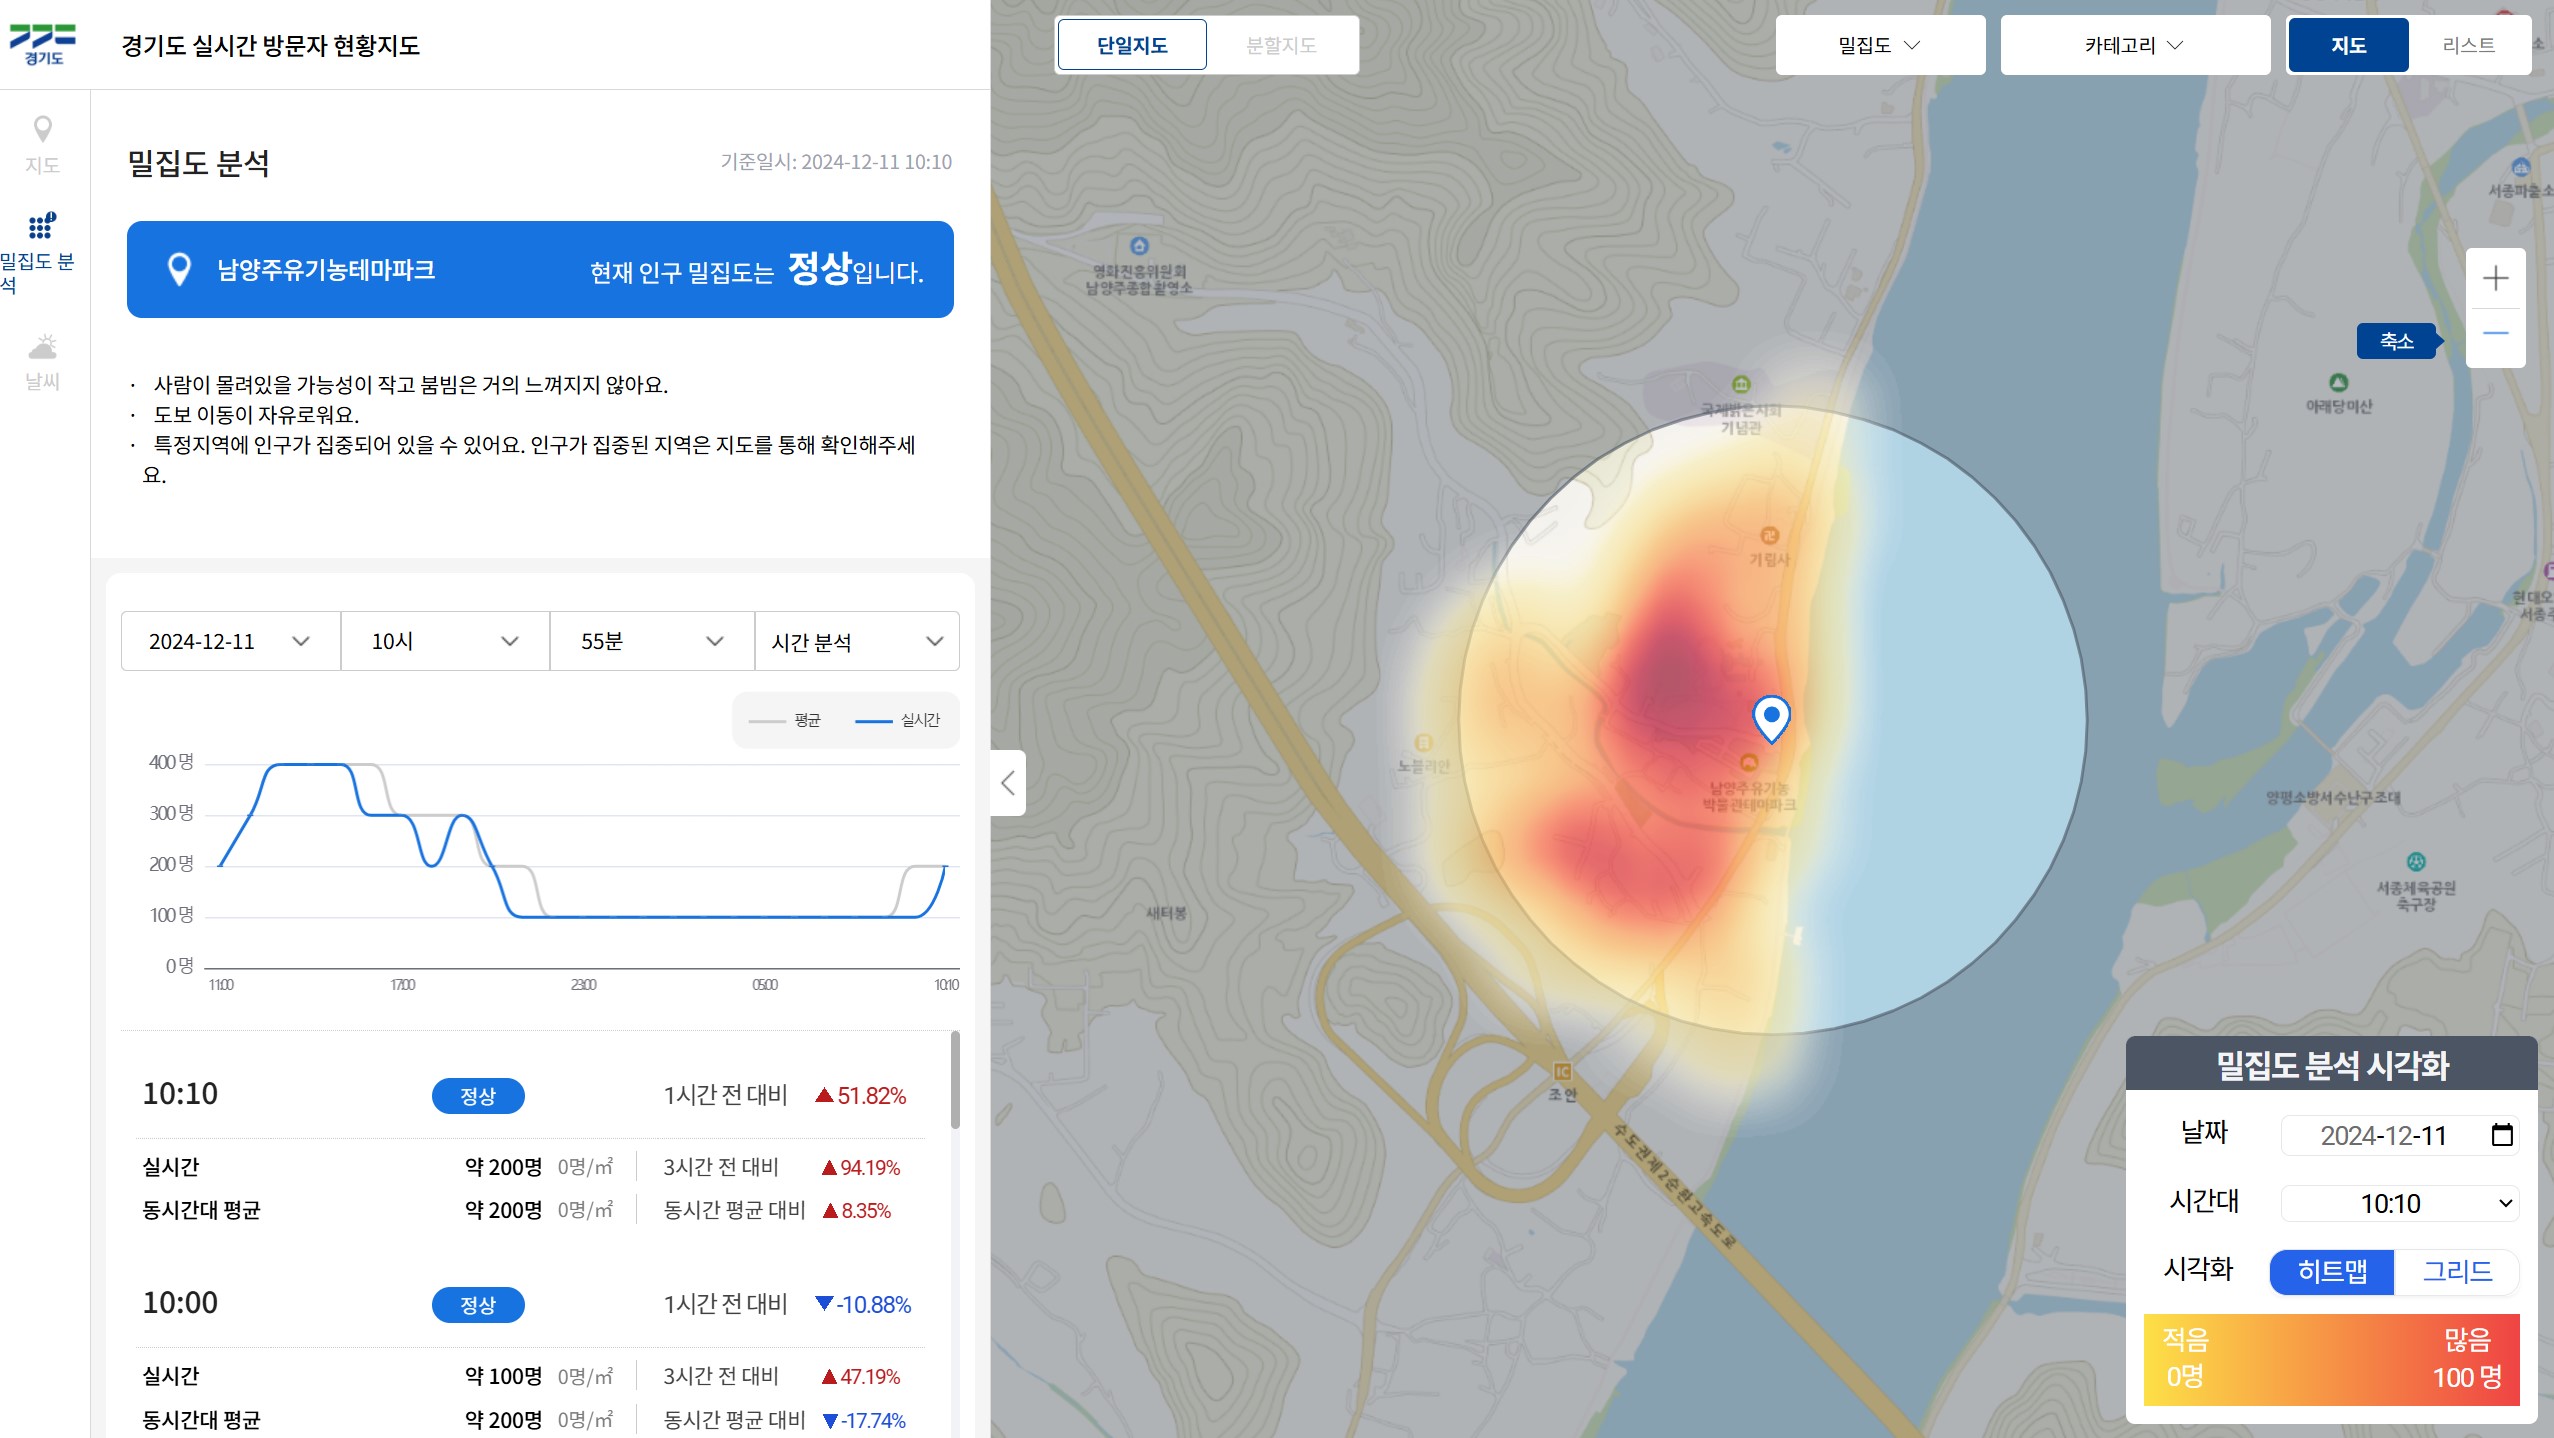Select 분할지도 split map mode
The image size is (2554, 1438).
[1281, 45]
